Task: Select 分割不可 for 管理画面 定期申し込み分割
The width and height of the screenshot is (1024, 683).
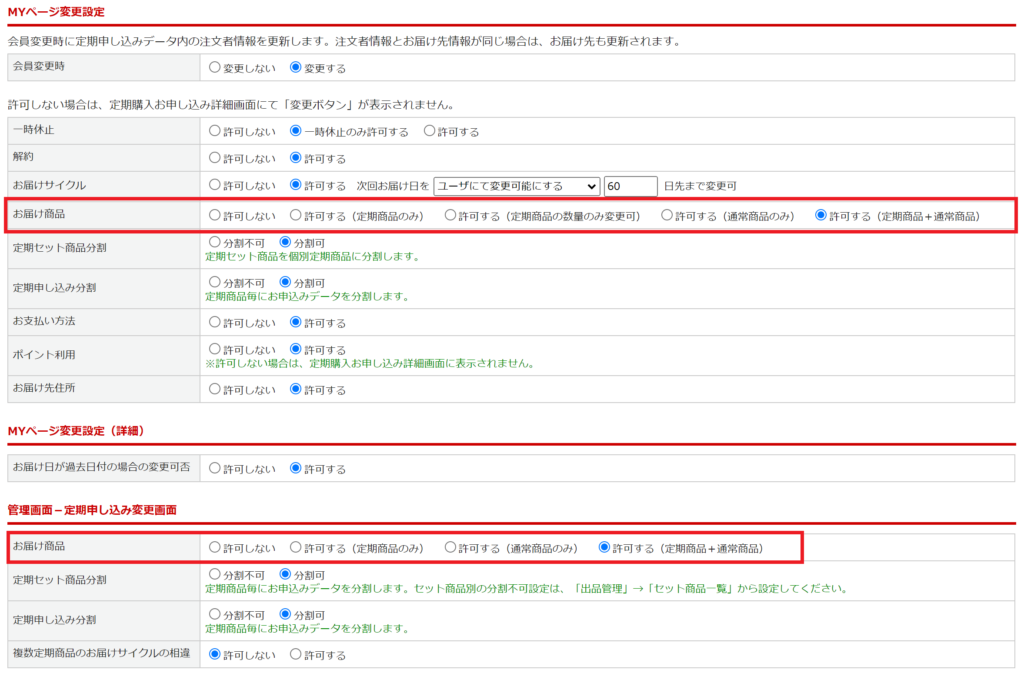Action: (x=214, y=614)
